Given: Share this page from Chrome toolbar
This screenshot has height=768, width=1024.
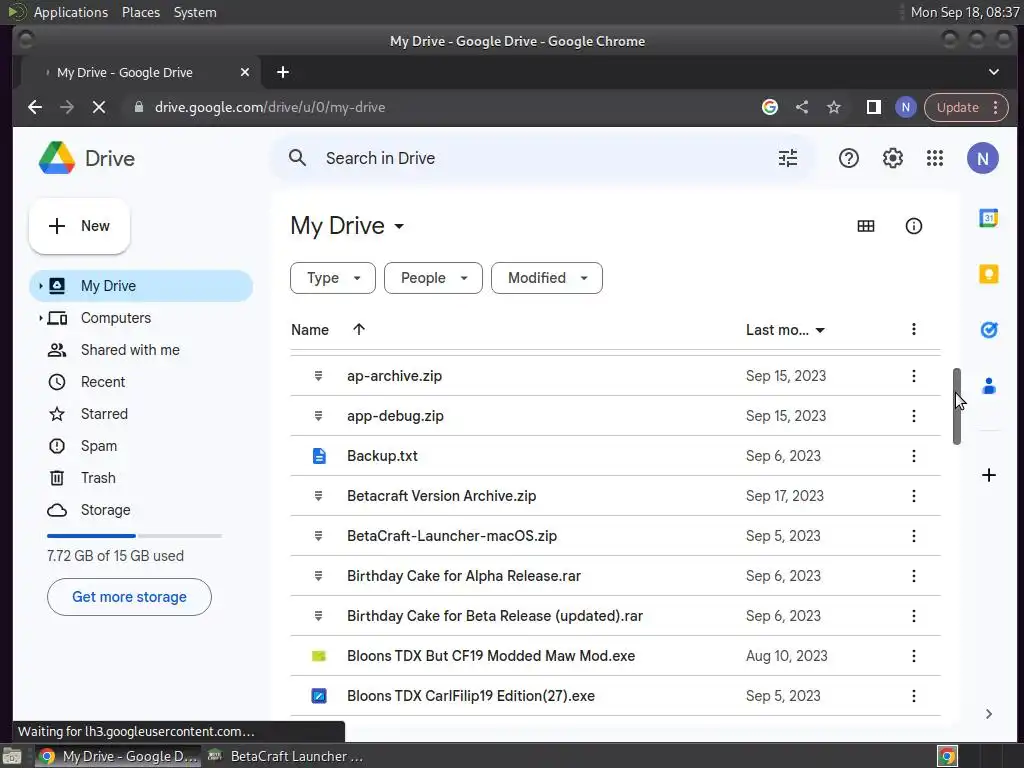Looking at the screenshot, I should click(801, 107).
